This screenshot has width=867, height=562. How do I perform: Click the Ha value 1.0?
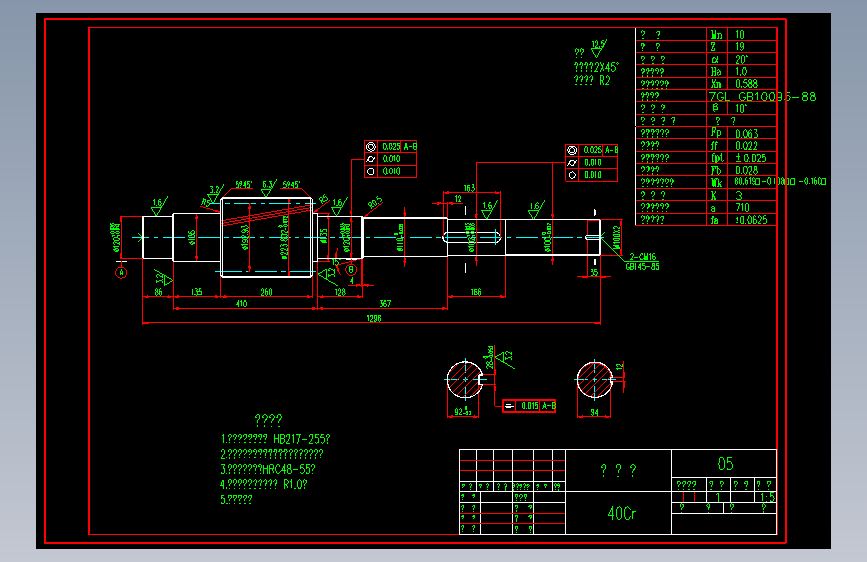tap(741, 72)
